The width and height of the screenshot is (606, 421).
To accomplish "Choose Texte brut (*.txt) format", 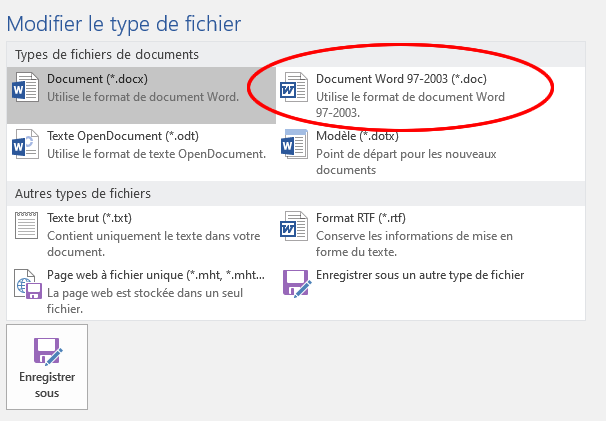I will (89, 218).
